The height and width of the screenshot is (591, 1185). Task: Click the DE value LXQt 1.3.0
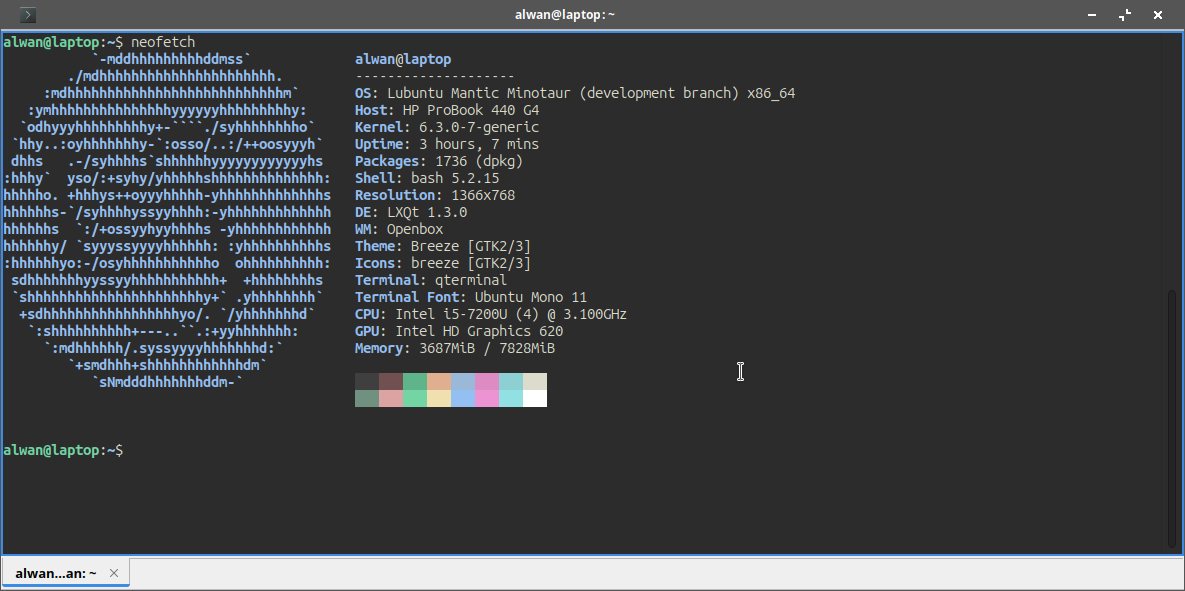(427, 212)
